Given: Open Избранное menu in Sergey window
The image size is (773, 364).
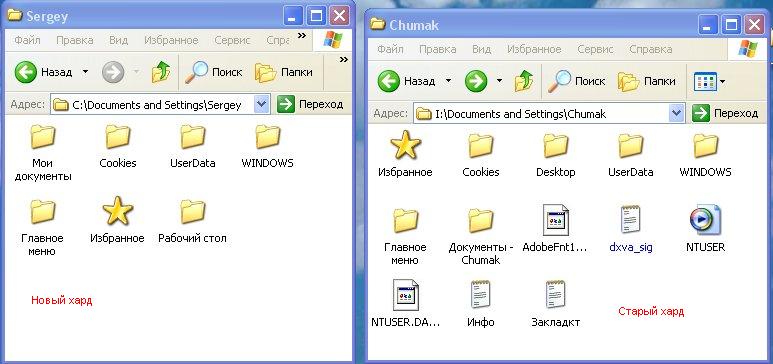Looking at the screenshot, I should click(171, 40).
